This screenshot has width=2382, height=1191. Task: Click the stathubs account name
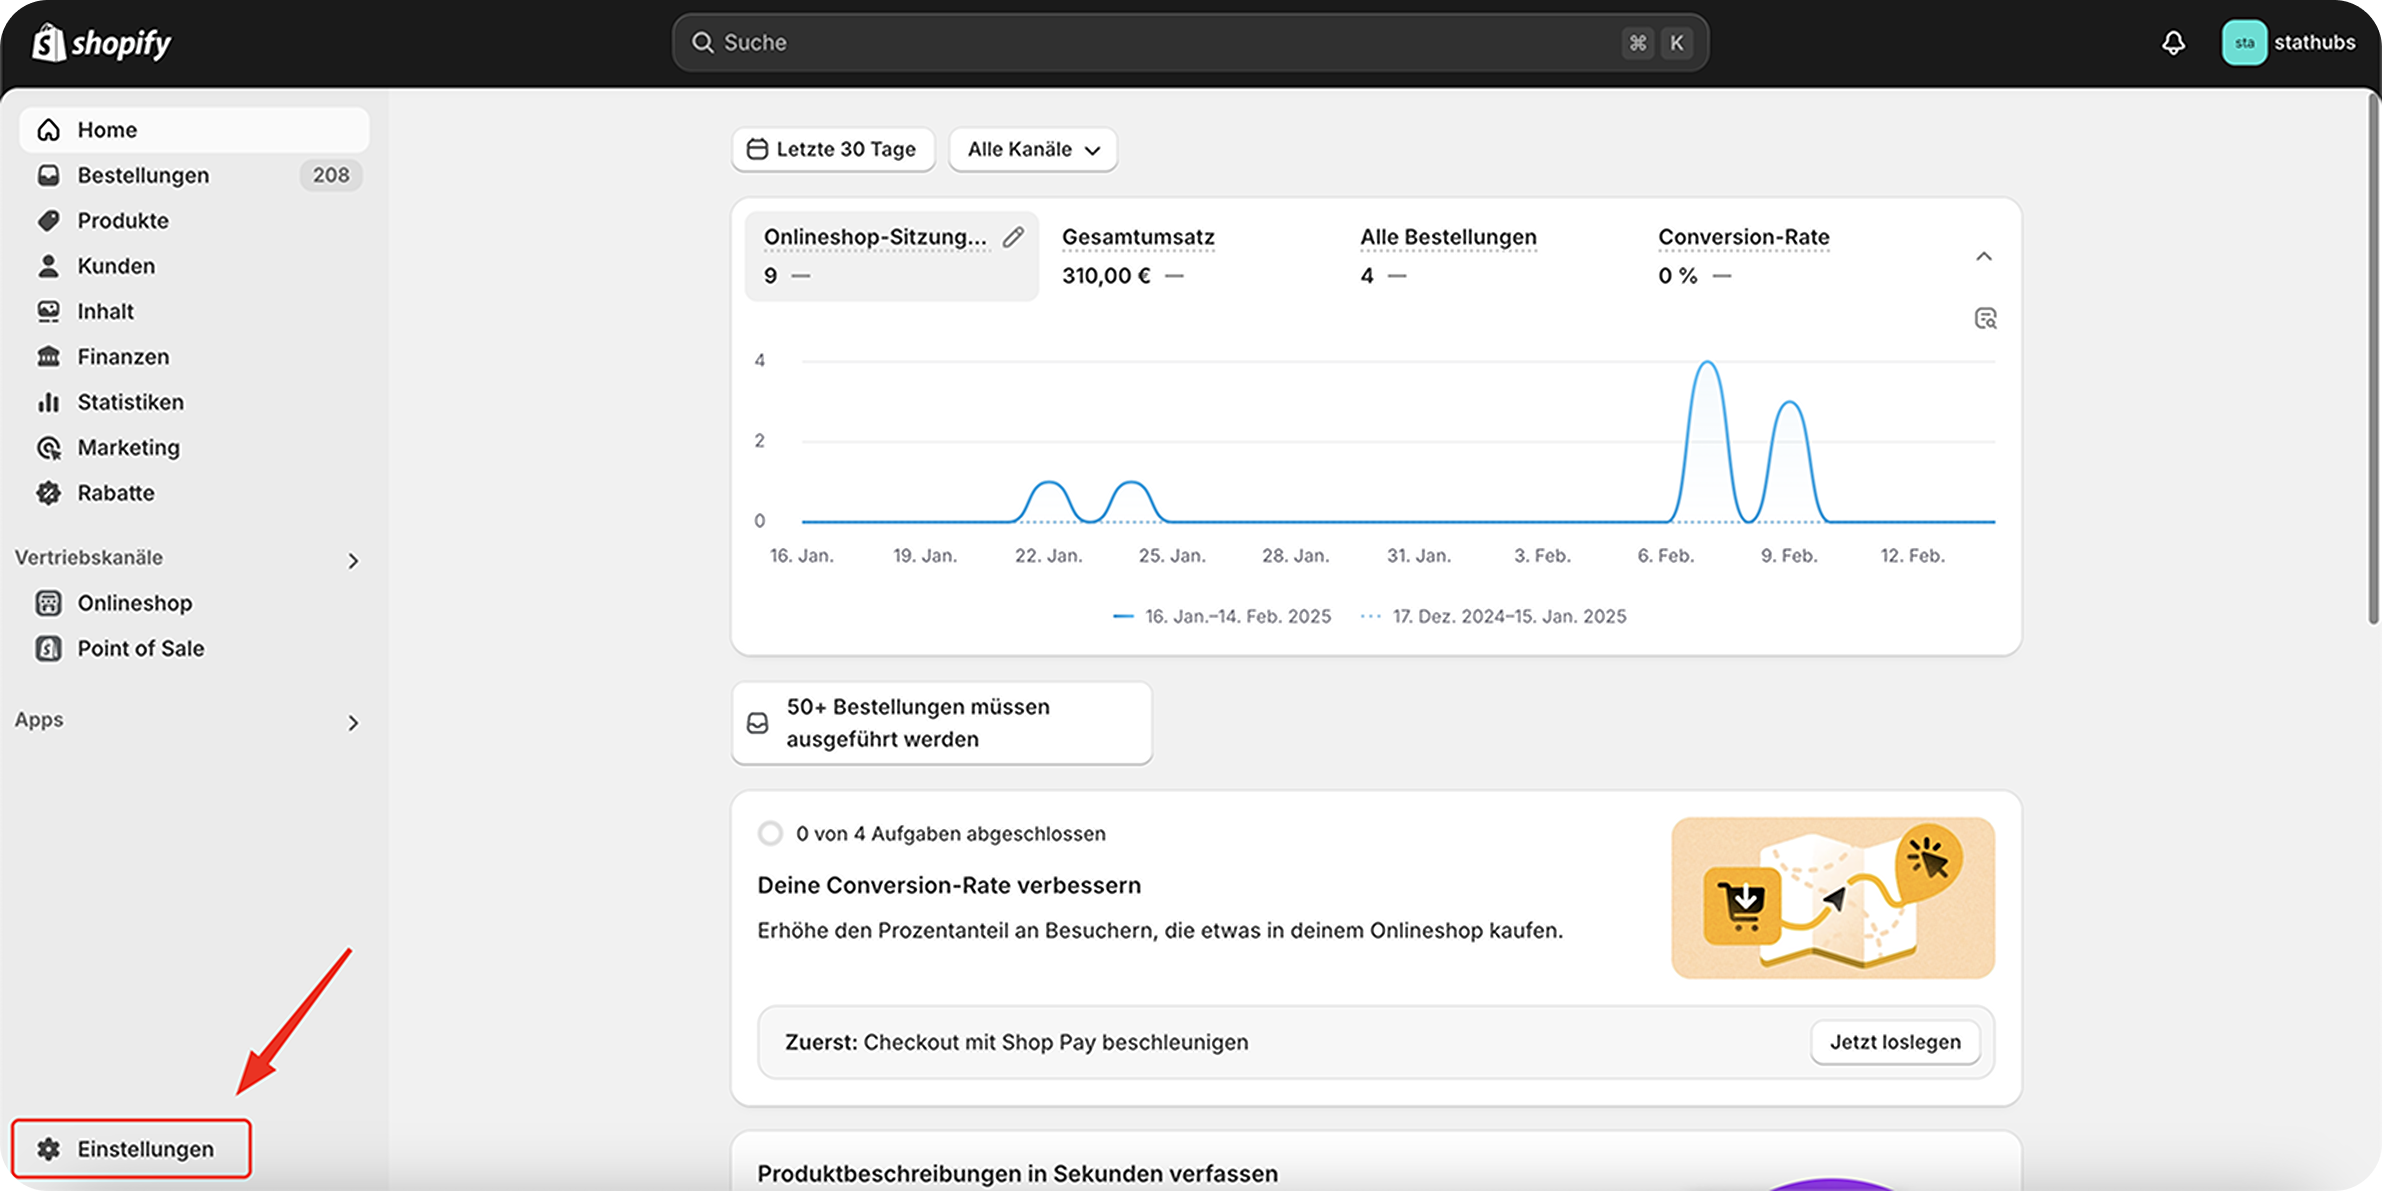(2314, 43)
